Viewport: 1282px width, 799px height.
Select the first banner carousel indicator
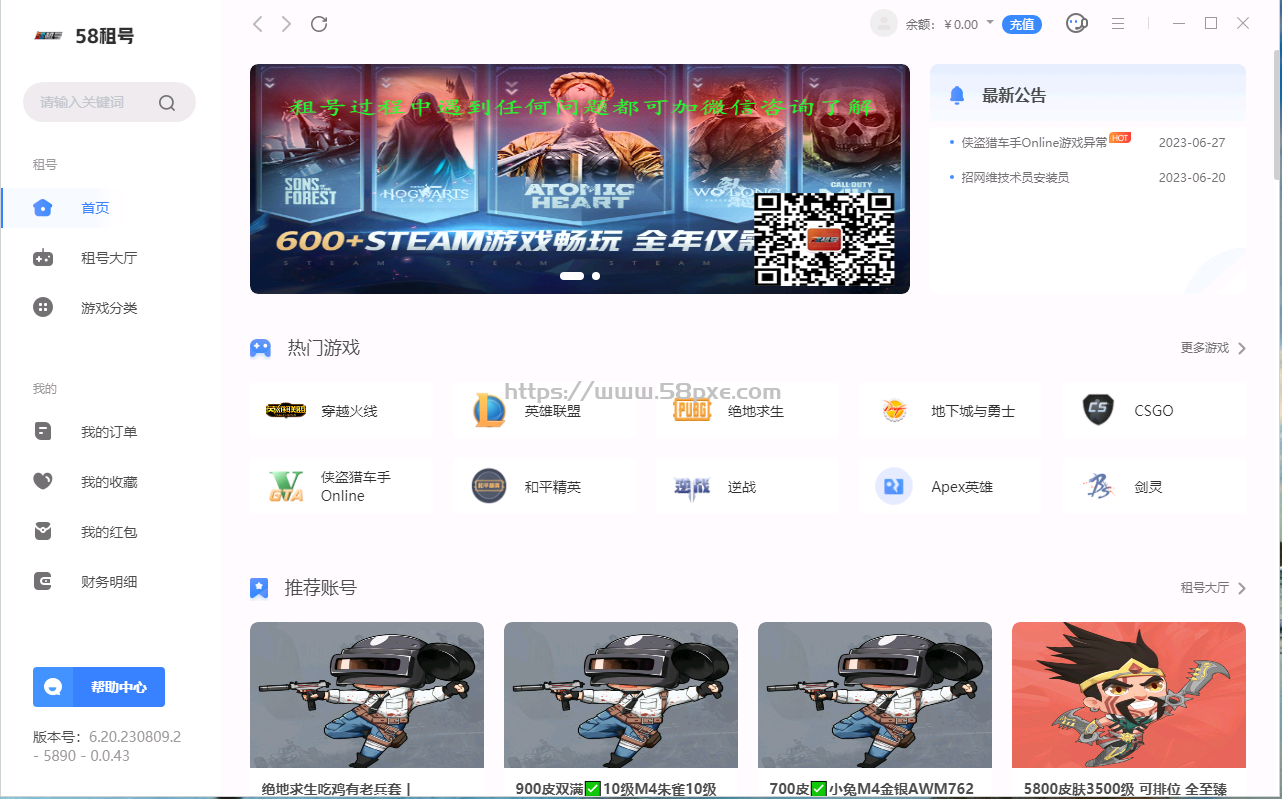(x=572, y=275)
